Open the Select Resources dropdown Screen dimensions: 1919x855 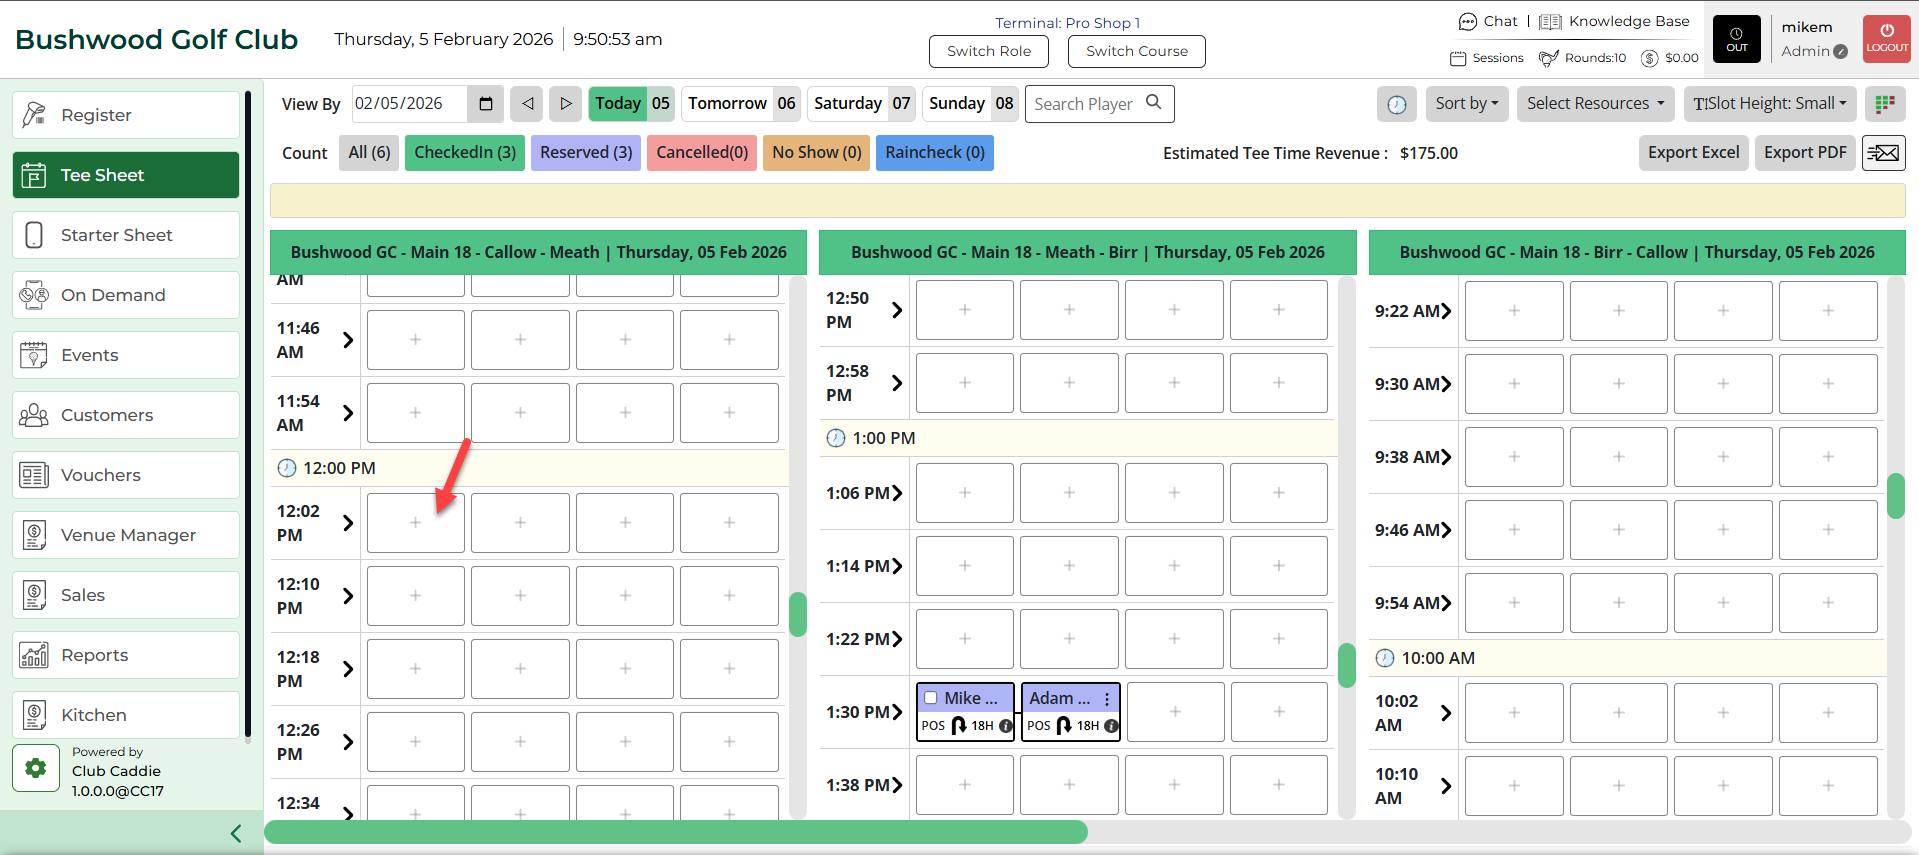click(x=1595, y=104)
